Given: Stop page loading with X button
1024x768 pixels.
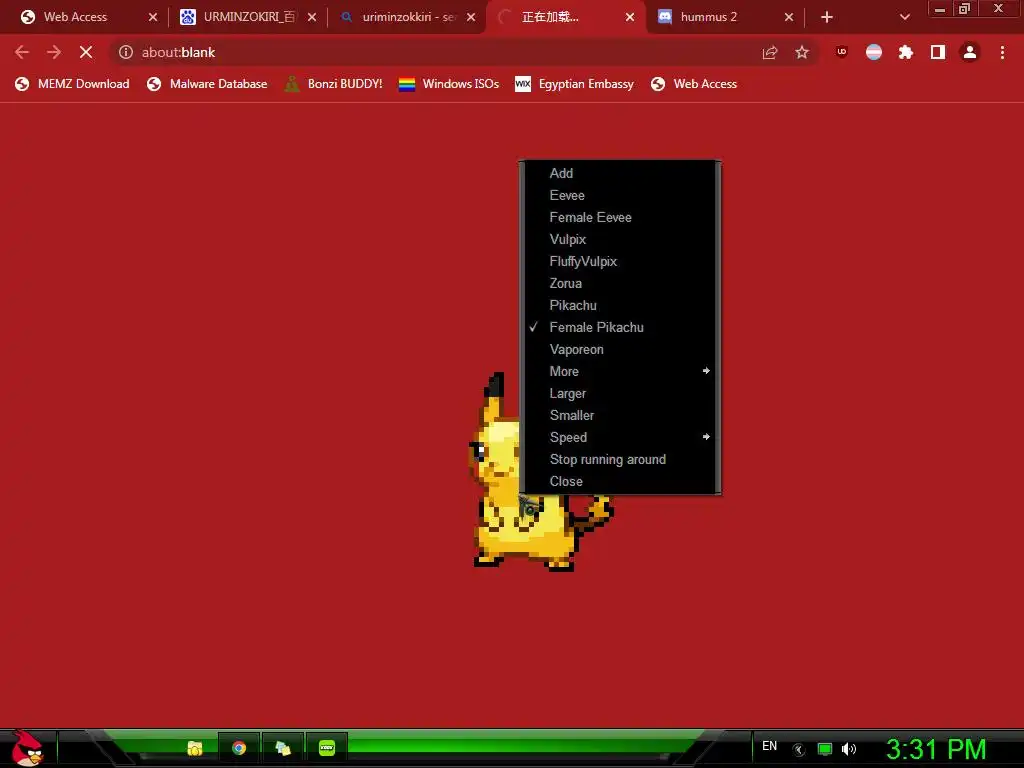Looking at the screenshot, I should (86, 52).
